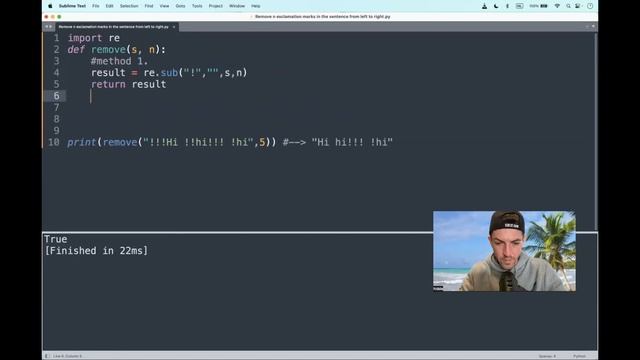Image resolution: width=640 pixels, height=360 pixels.
Task: Open the Edit menu
Action: [109, 6]
